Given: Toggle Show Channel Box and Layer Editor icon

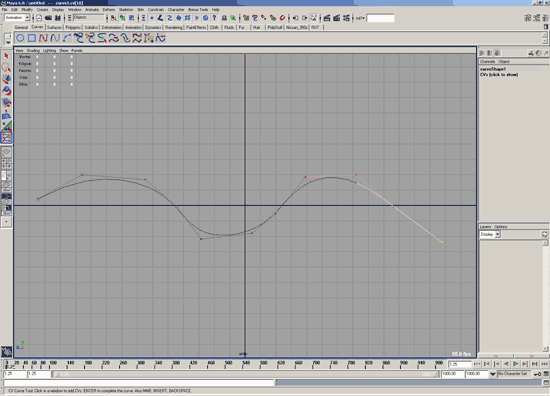Looking at the screenshot, I should (545, 18).
